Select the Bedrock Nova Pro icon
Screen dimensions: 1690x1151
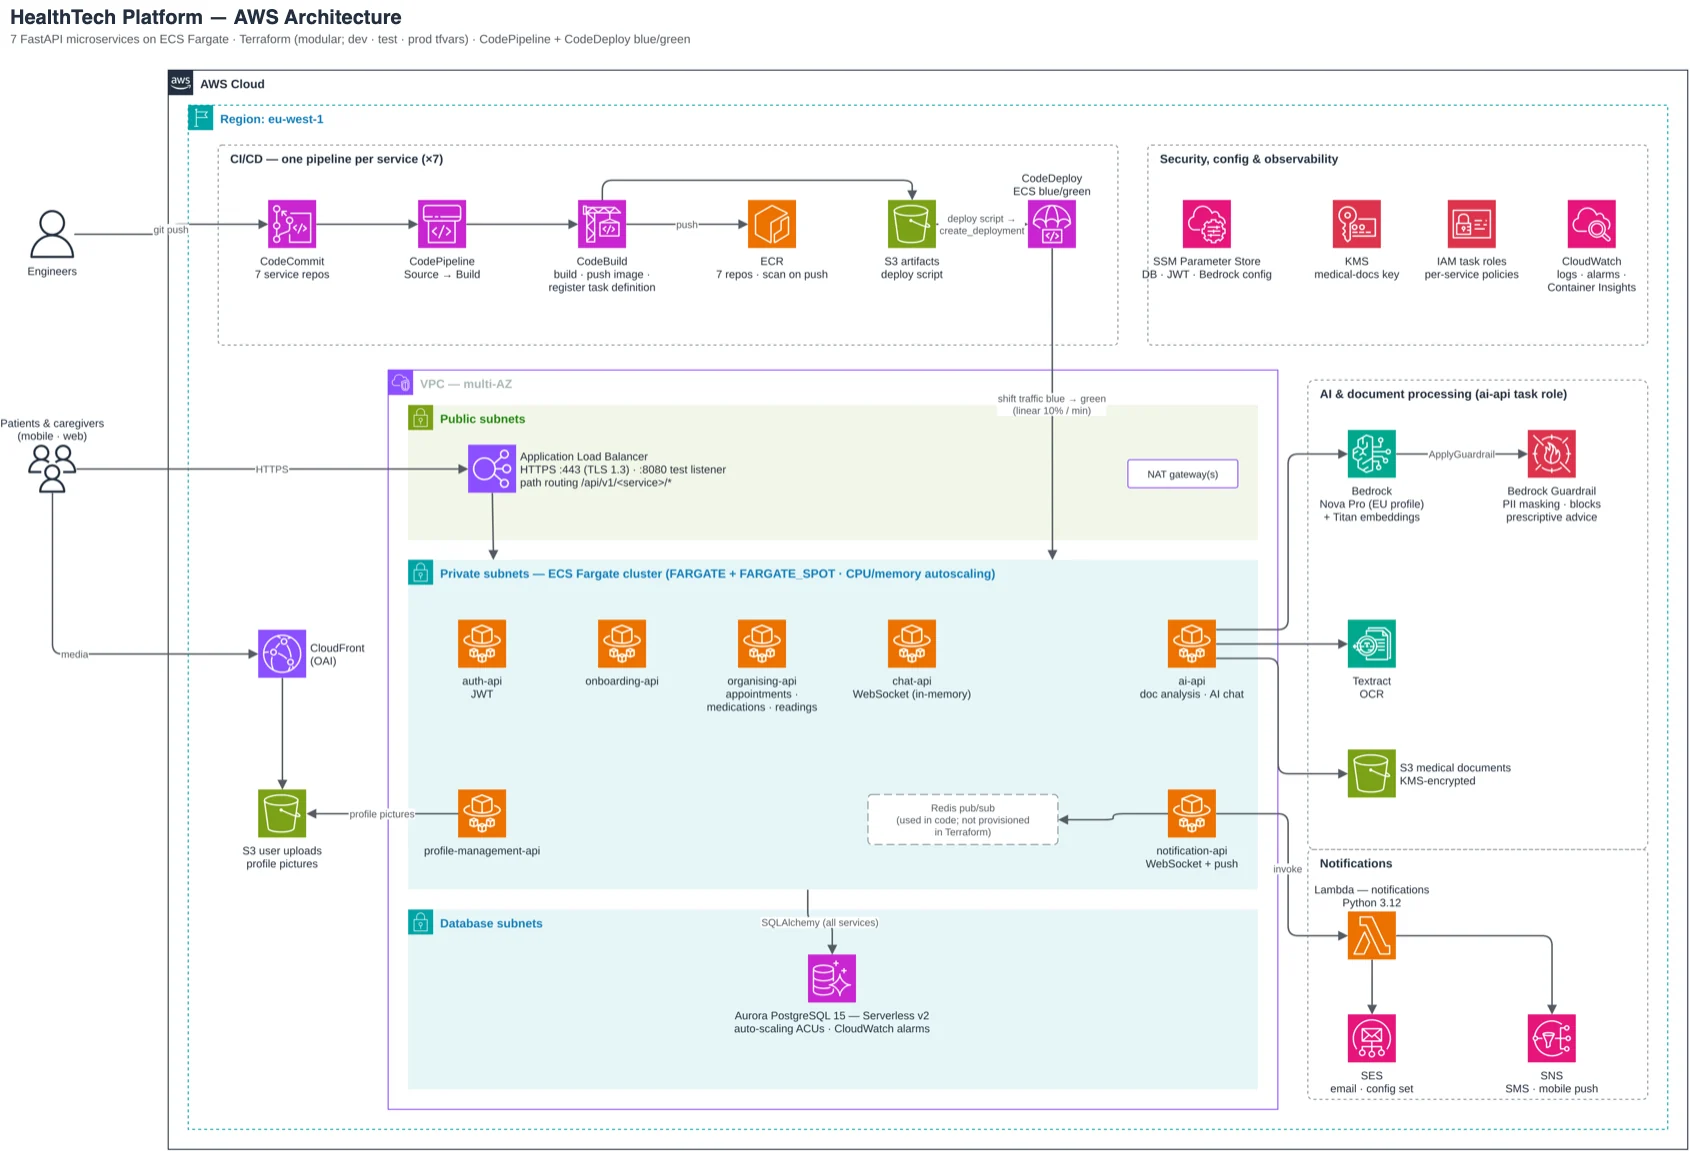coord(1372,454)
